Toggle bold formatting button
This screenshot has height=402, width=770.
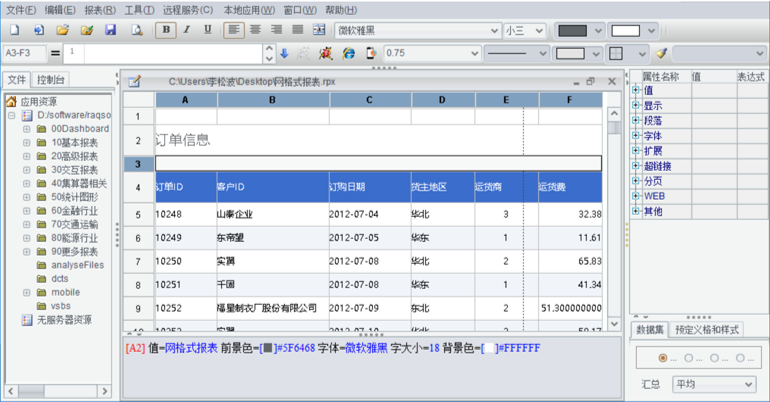166,31
